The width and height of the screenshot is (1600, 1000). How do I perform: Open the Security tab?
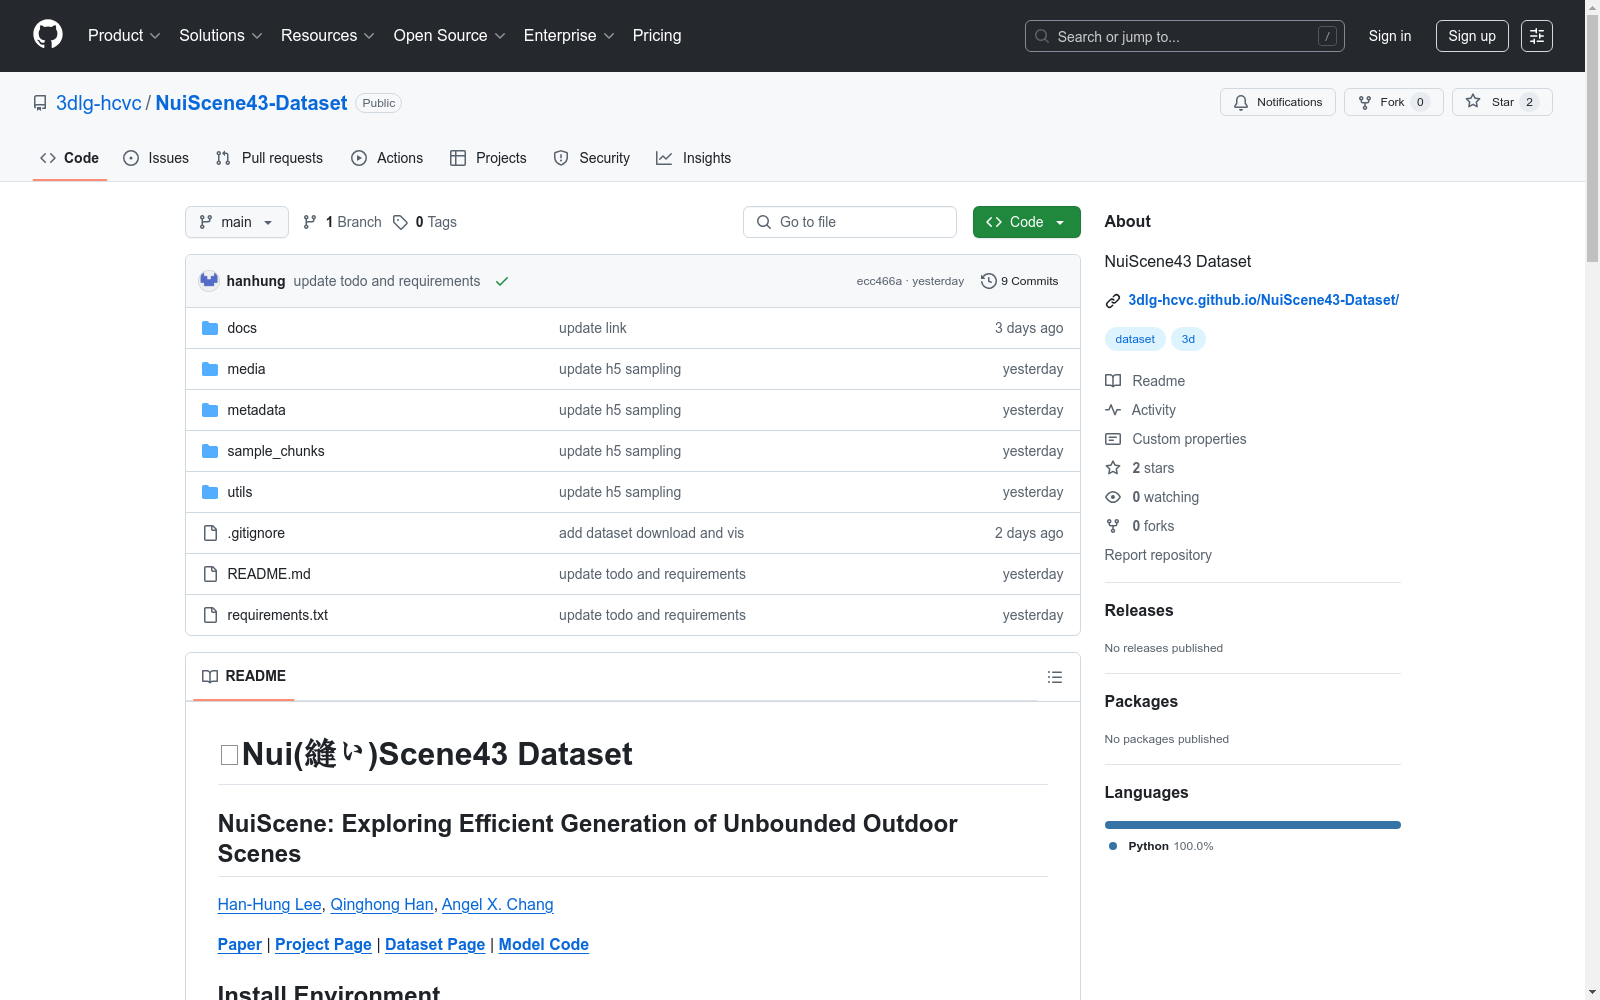coord(592,158)
